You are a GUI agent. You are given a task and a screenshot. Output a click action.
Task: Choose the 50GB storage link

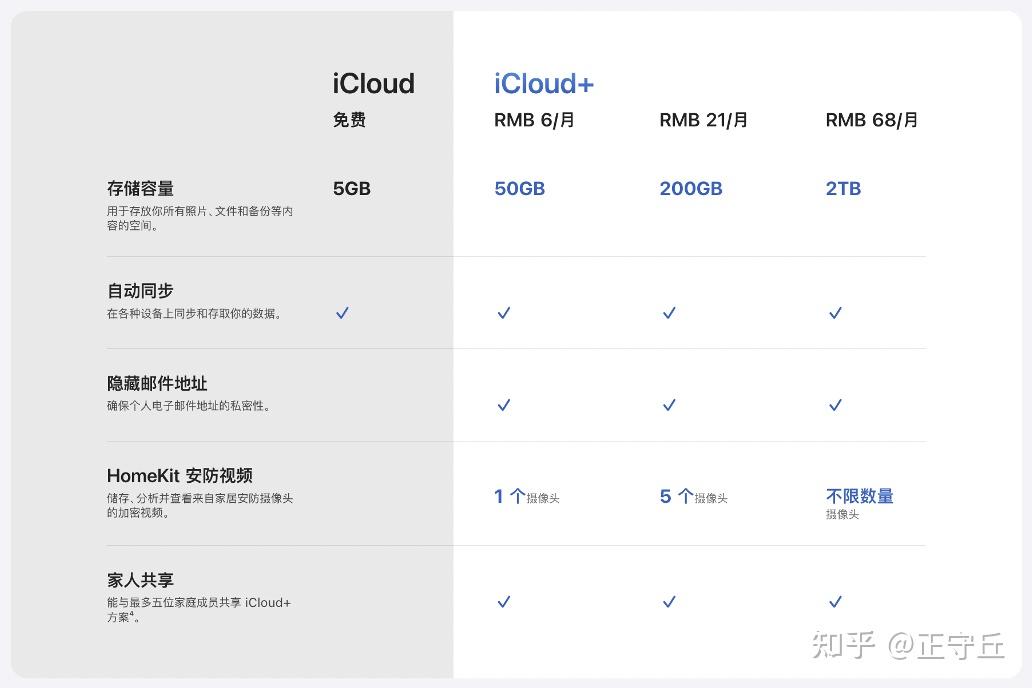click(x=519, y=188)
